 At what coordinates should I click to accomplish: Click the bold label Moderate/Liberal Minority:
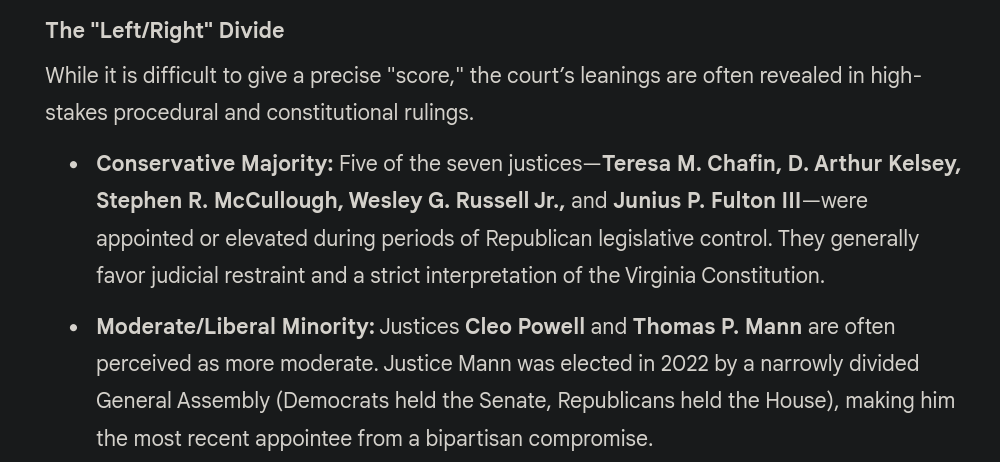(235, 327)
